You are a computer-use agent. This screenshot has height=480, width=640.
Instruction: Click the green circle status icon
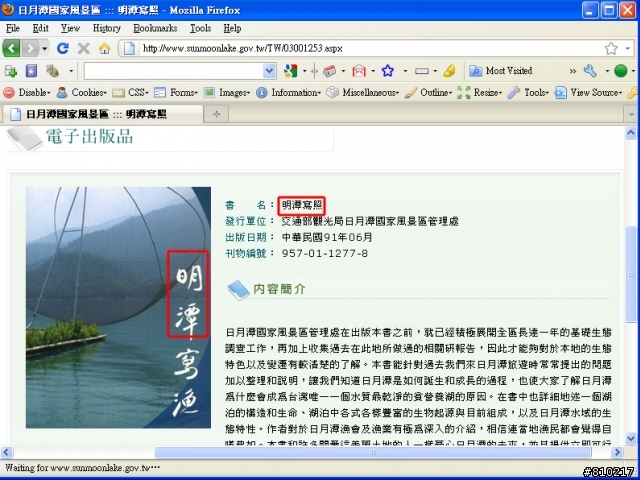click(620, 71)
